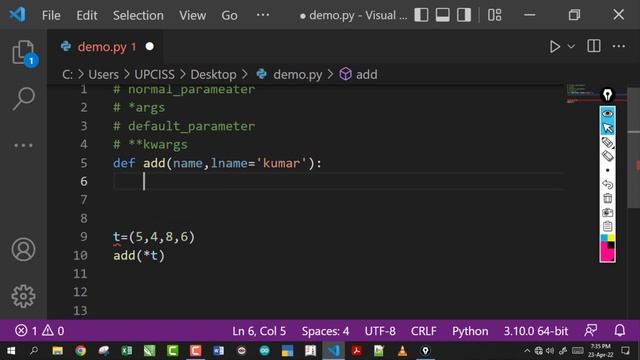
Task: Open the Manage gear icon
Action: tap(23, 296)
